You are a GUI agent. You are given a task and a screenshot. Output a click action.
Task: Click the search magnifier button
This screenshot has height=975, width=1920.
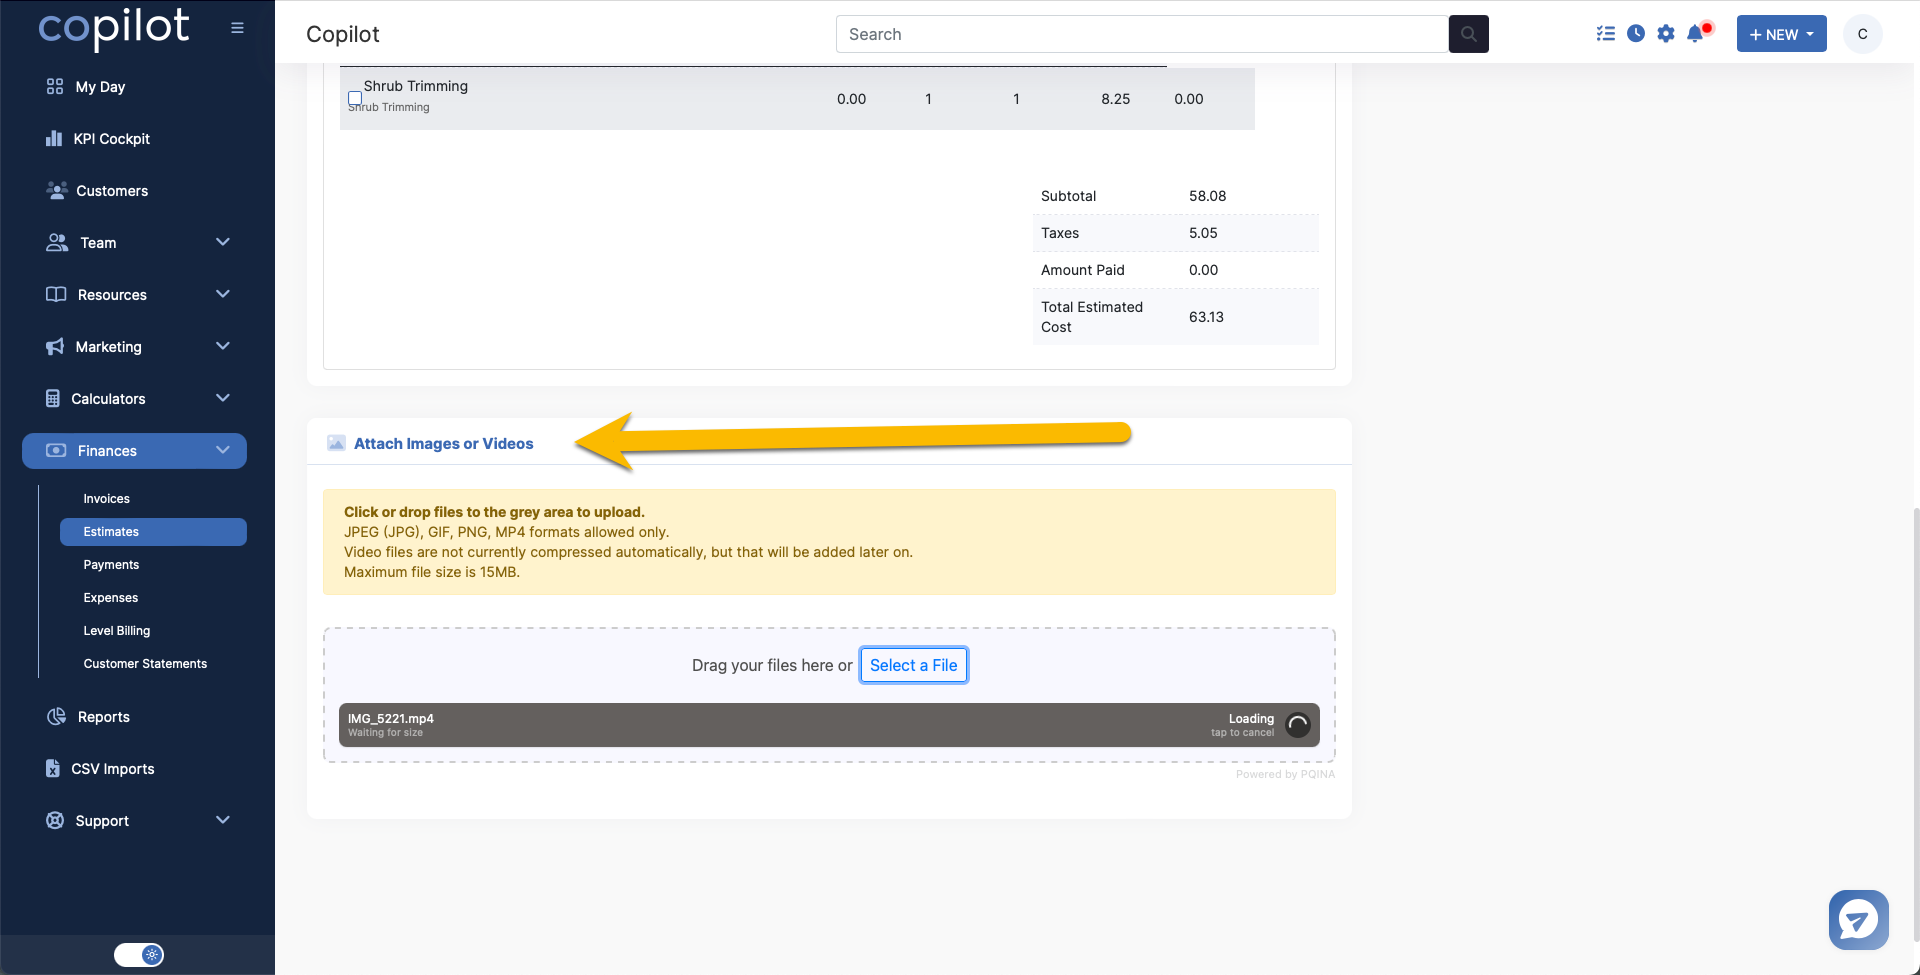point(1468,34)
